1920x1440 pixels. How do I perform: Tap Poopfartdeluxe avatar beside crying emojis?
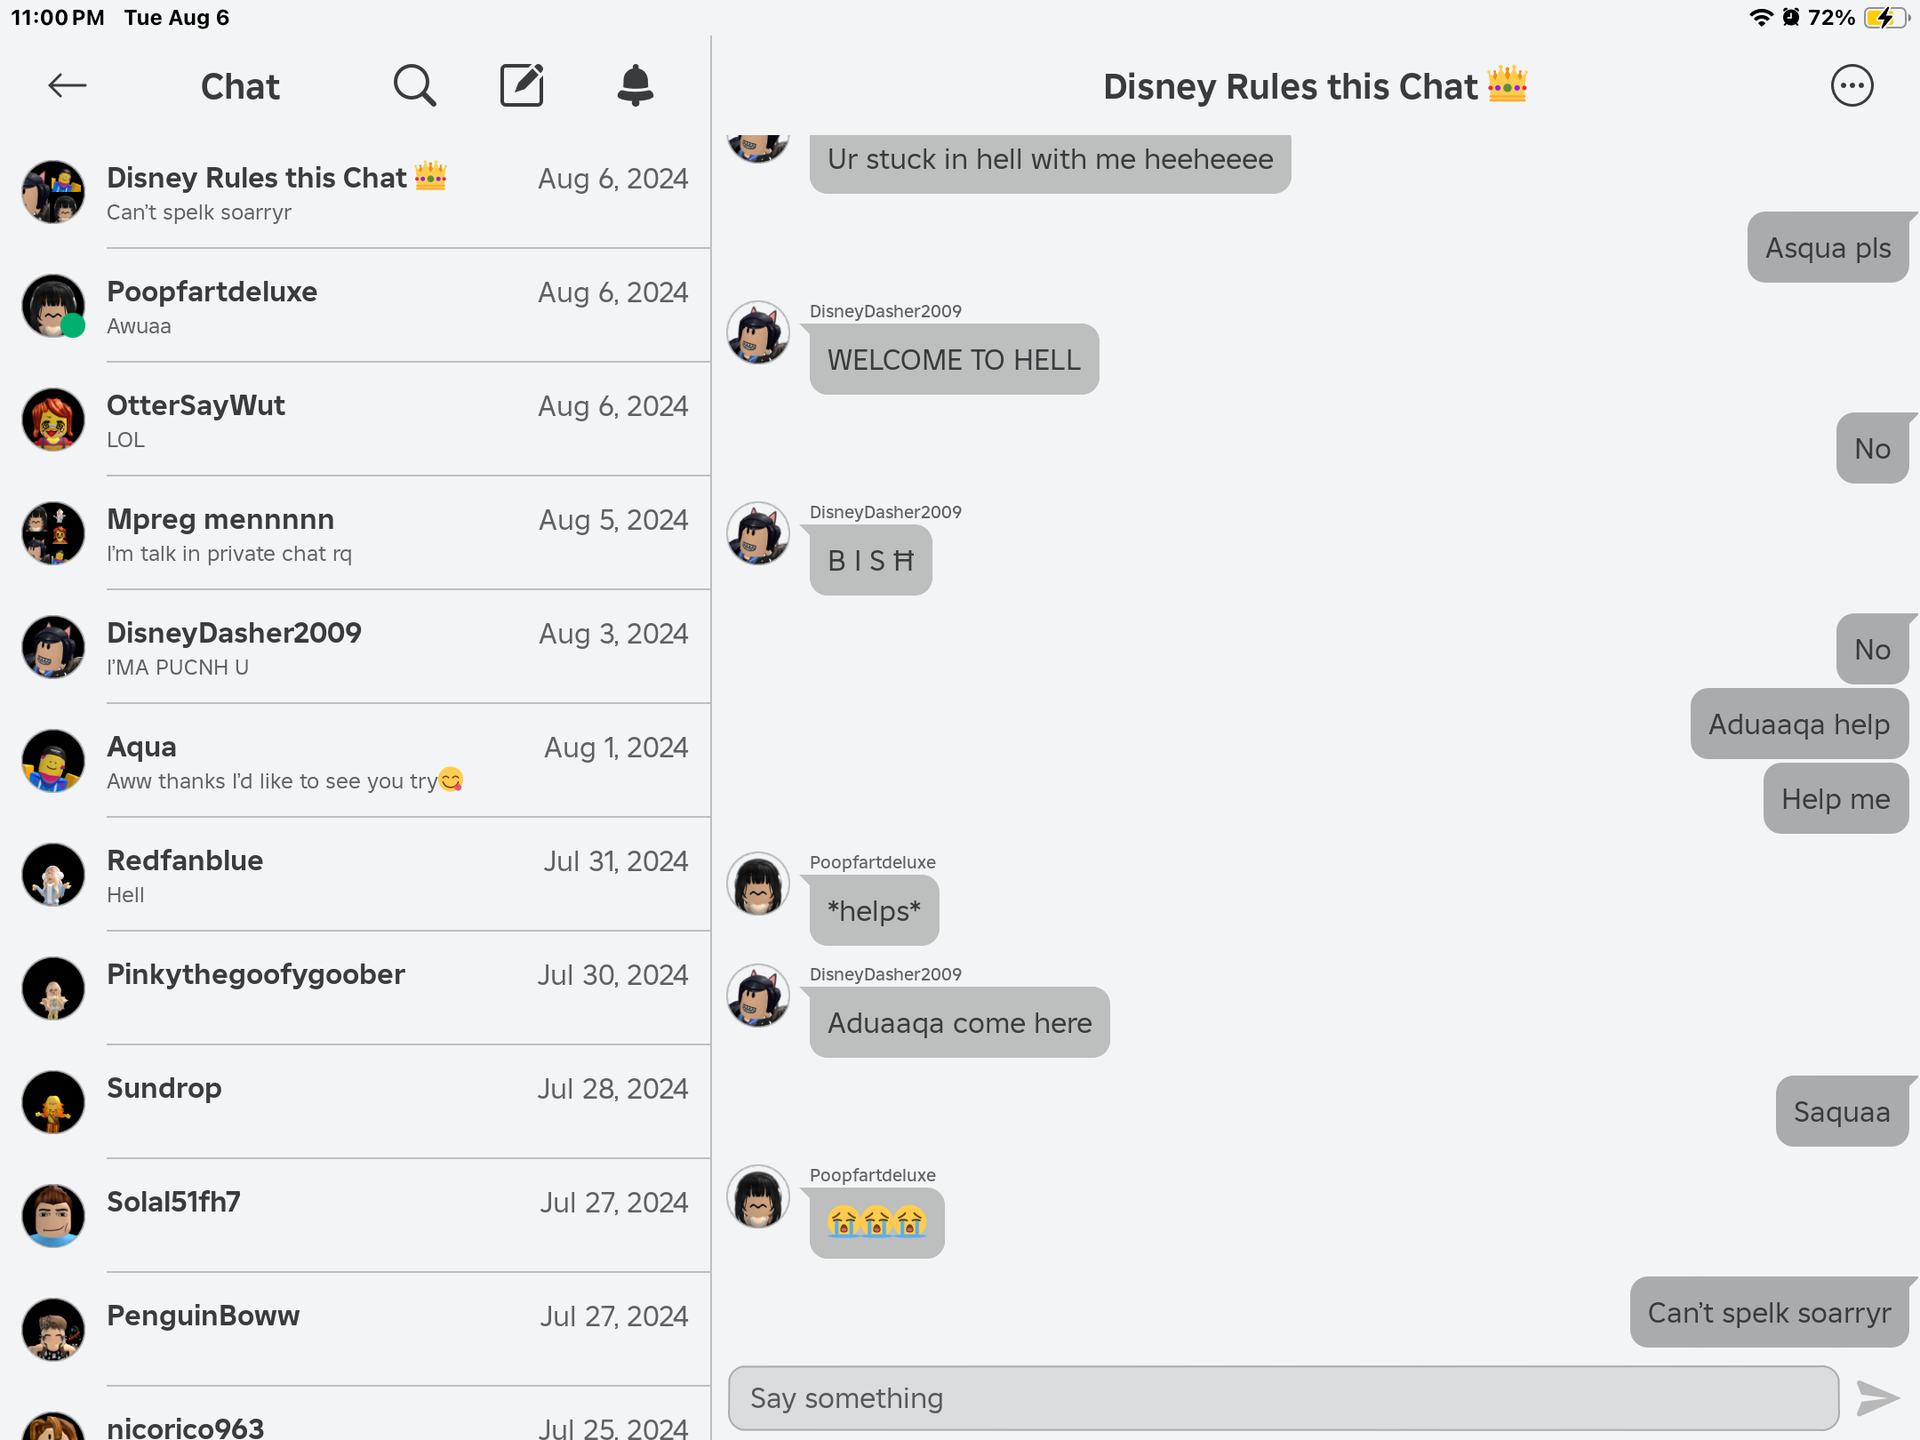coord(758,1197)
